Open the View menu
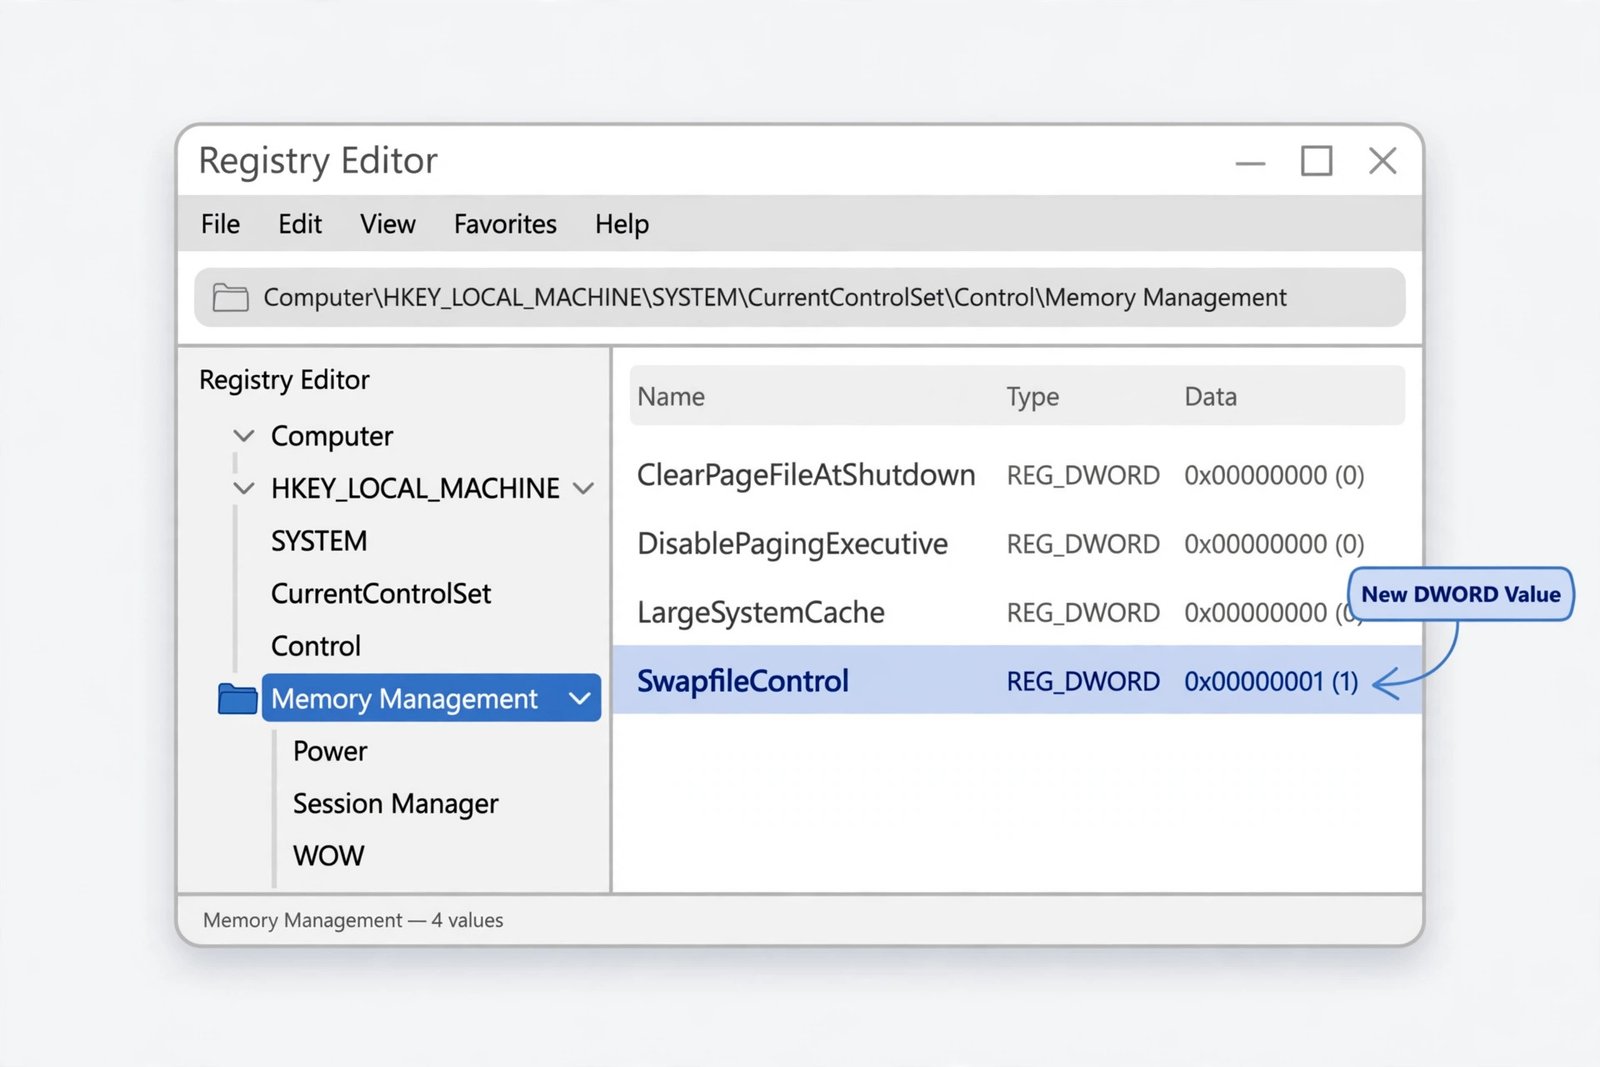The width and height of the screenshot is (1600, 1067). point(388,224)
